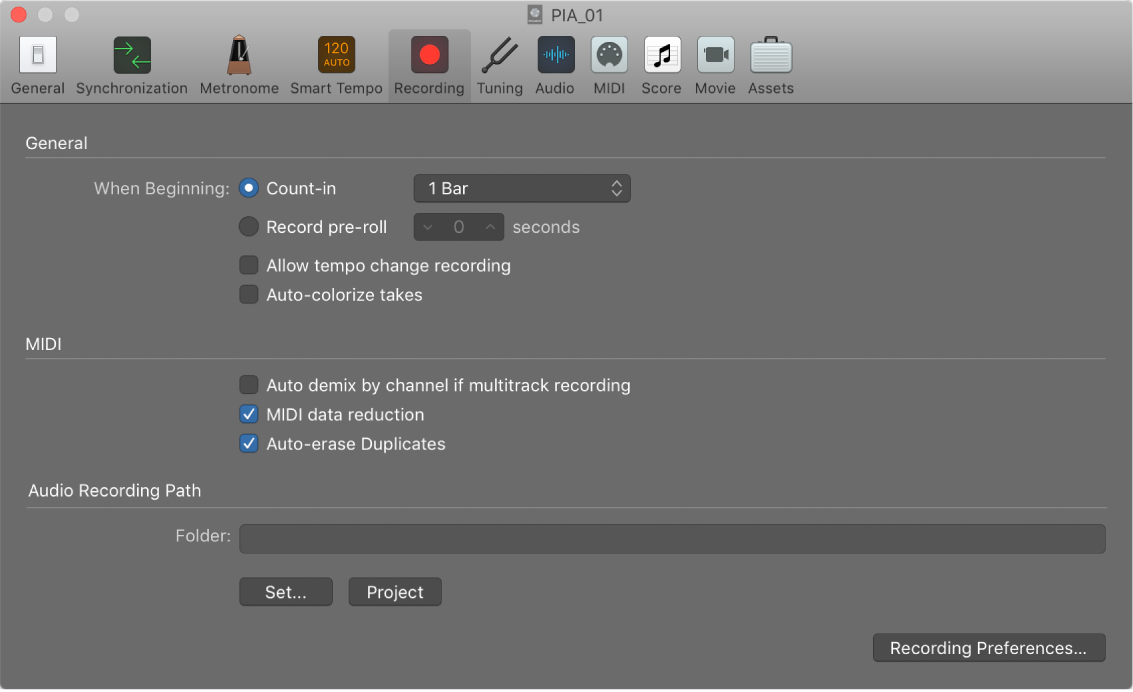The height and width of the screenshot is (692, 1133).
Task: Open Score project settings
Action: 661,60
